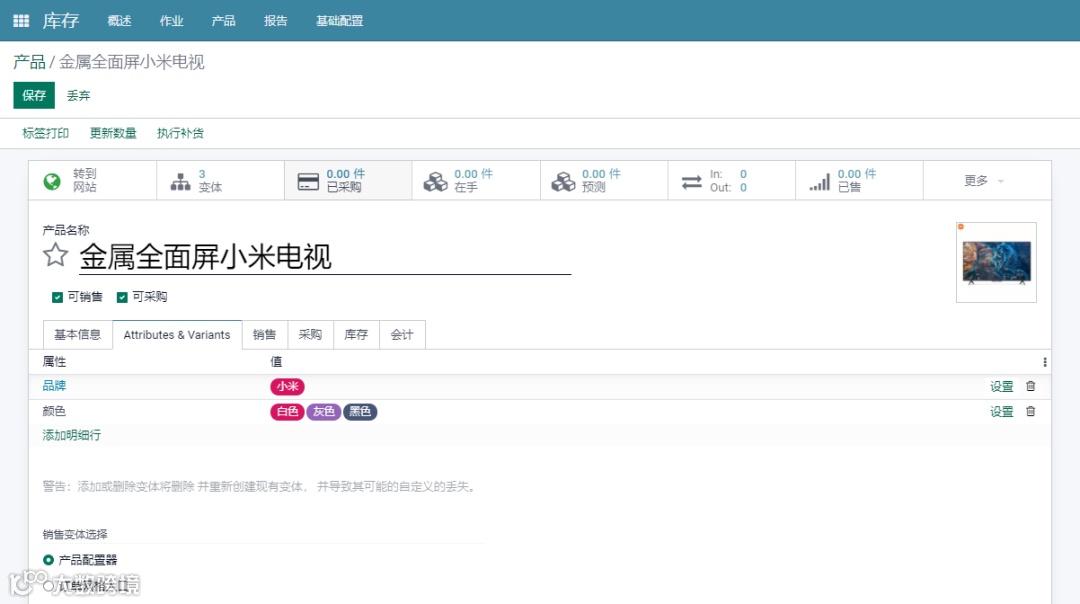Click the credit card icon for 已采购
Screen dimensions: 1080x604
click(x=308, y=181)
